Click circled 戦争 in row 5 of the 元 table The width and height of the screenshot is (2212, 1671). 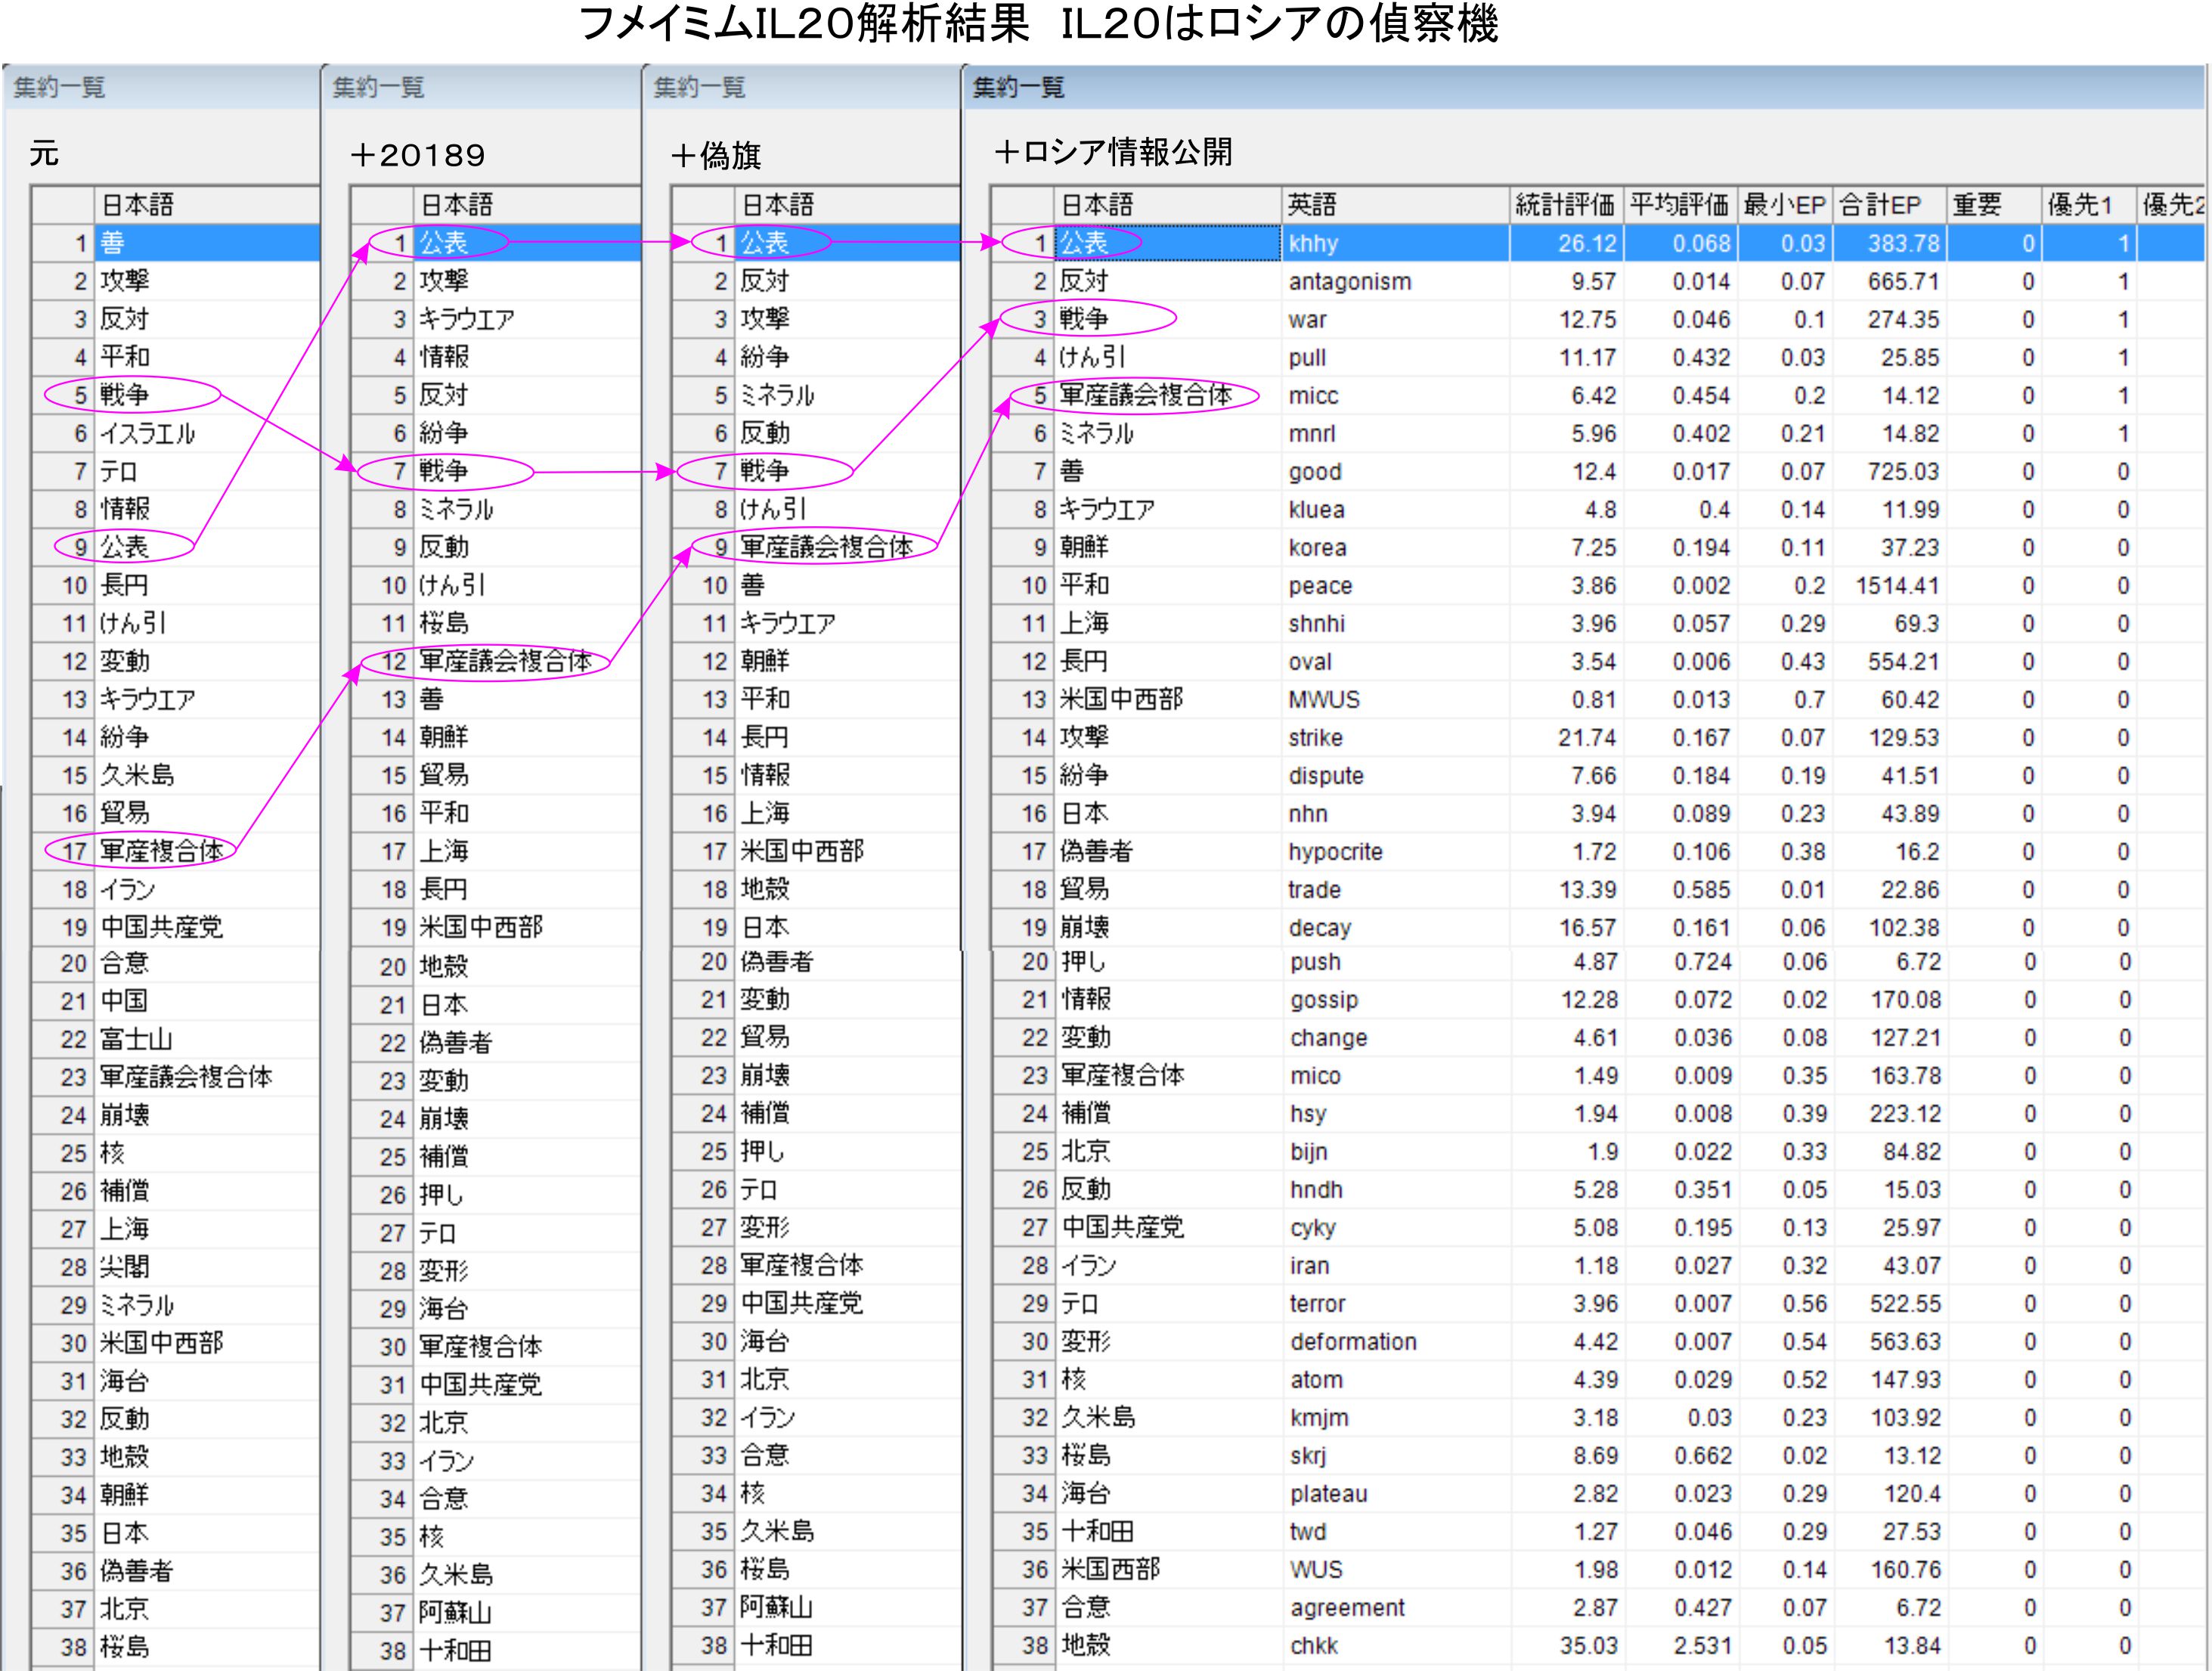(125, 395)
